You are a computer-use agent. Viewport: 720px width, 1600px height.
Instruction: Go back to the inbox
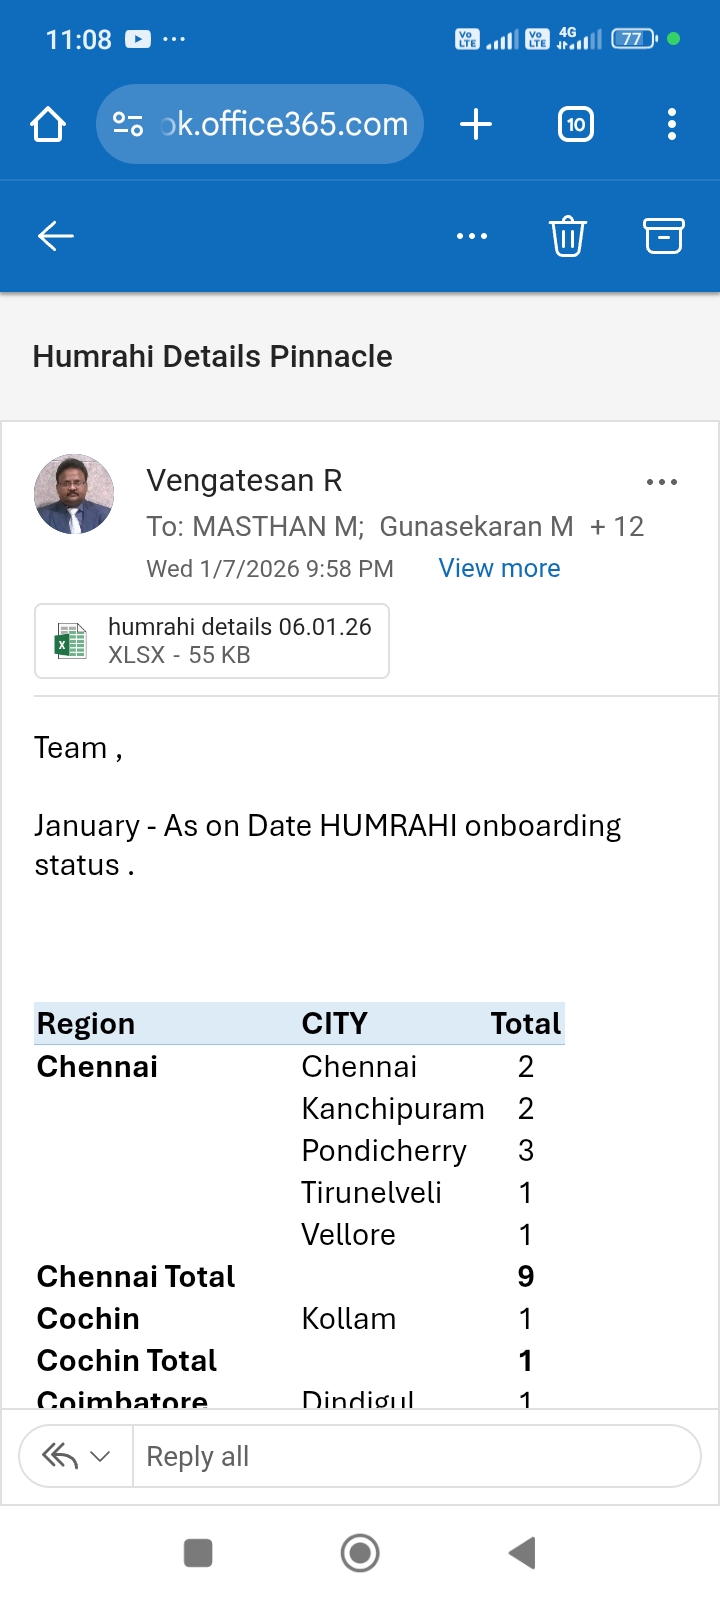tap(56, 236)
